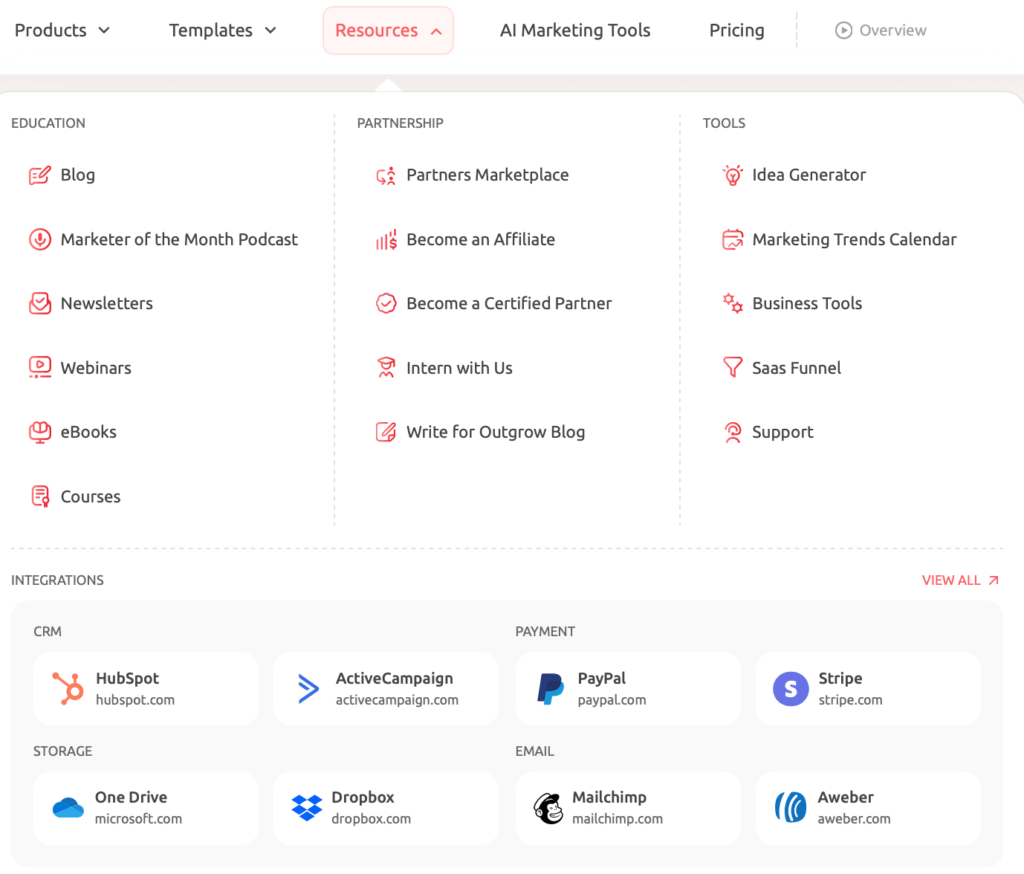Click the Stripe S logo
The image size is (1024, 874).
click(790, 688)
